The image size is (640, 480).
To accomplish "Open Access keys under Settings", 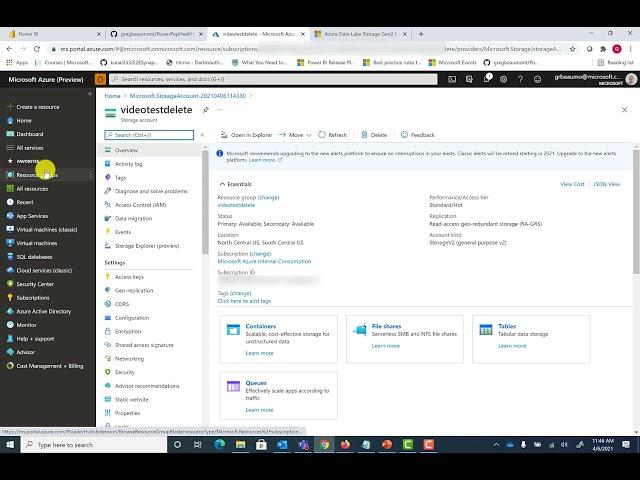I will pos(129,277).
